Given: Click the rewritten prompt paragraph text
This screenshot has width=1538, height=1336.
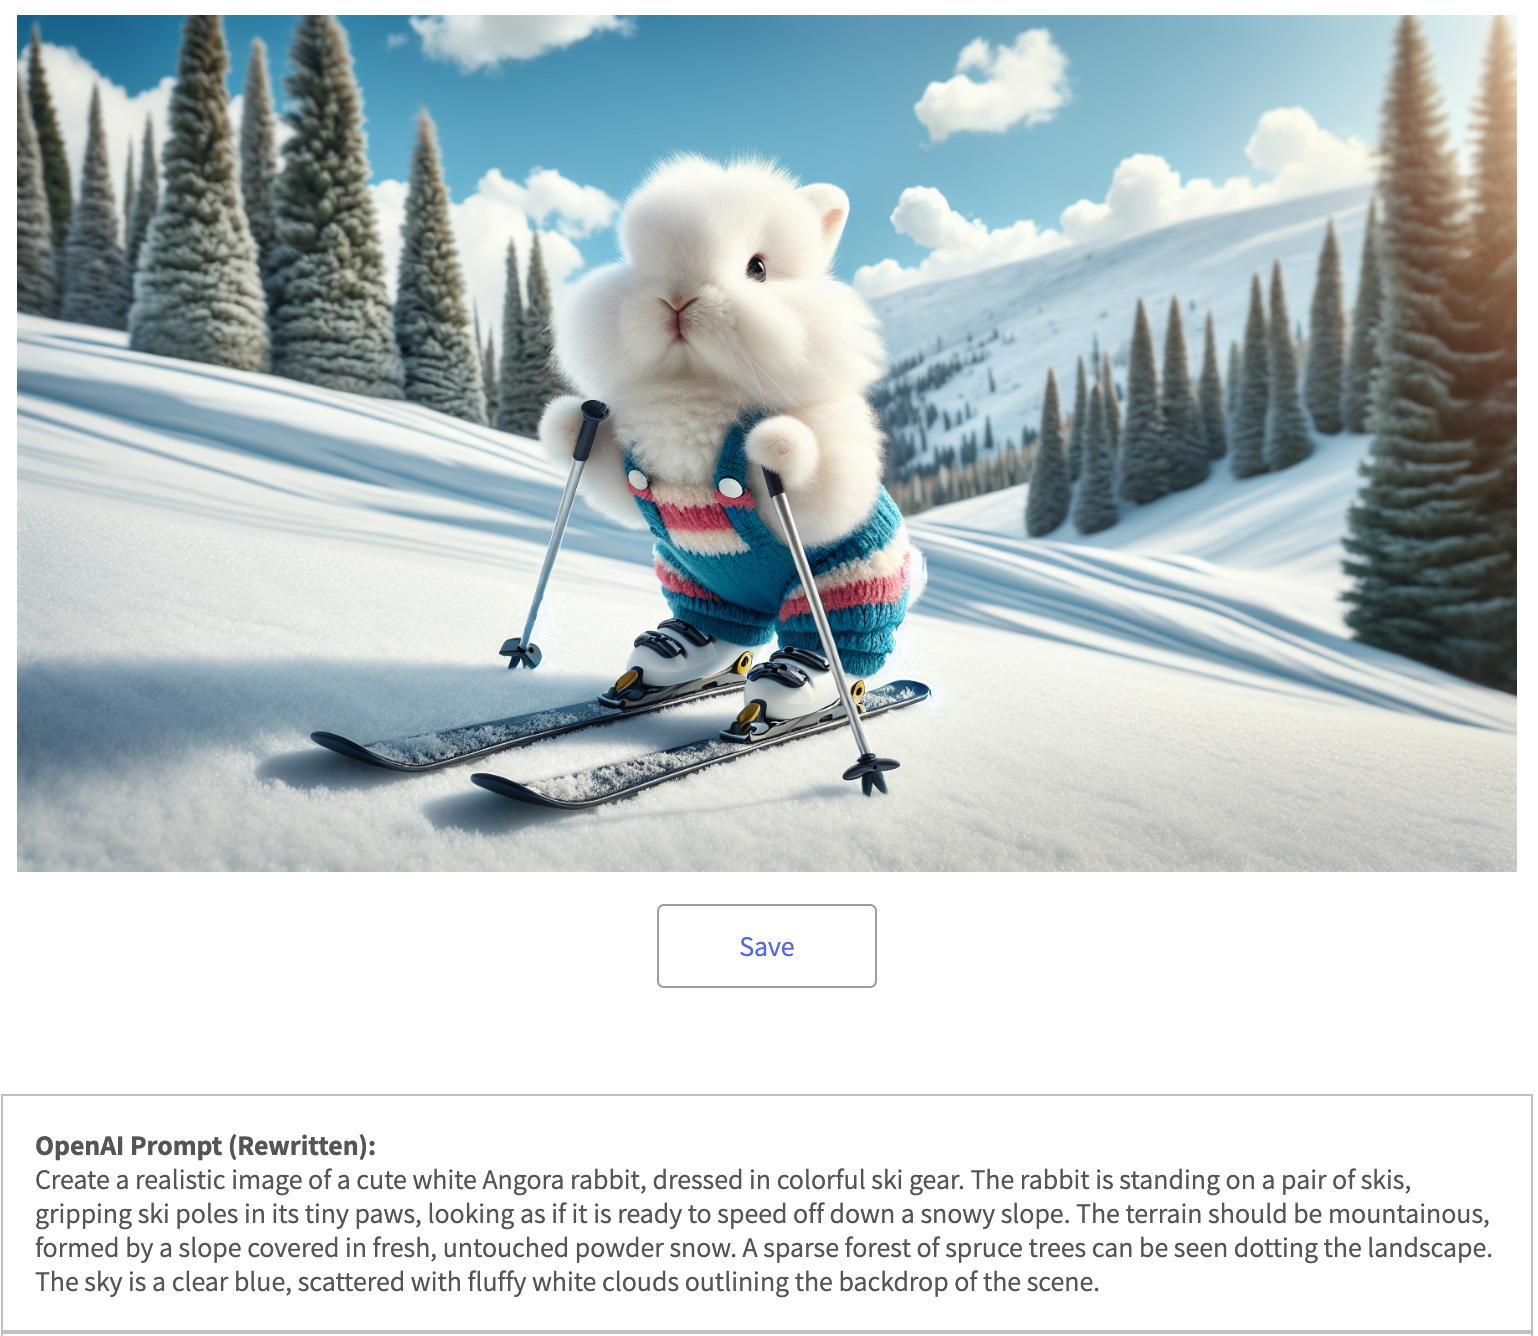Looking at the screenshot, I should [x=764, y=1231].
